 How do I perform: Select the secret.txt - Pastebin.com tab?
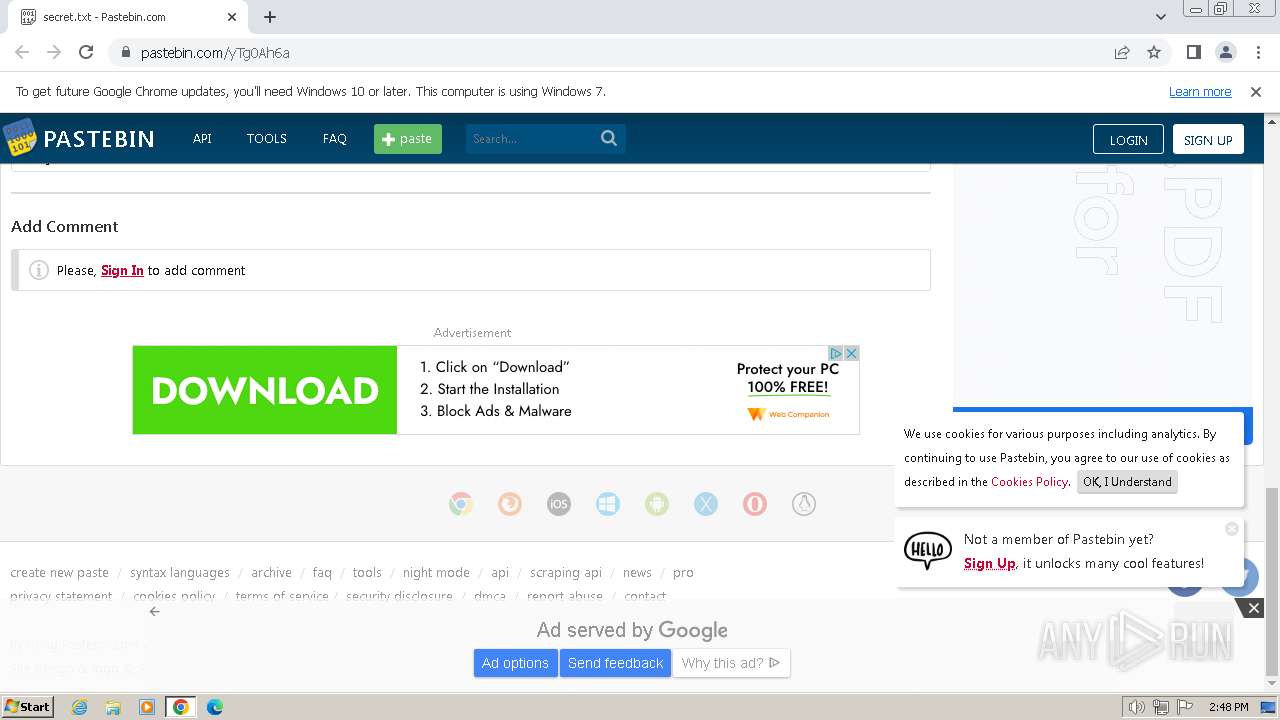coord(128,17)
